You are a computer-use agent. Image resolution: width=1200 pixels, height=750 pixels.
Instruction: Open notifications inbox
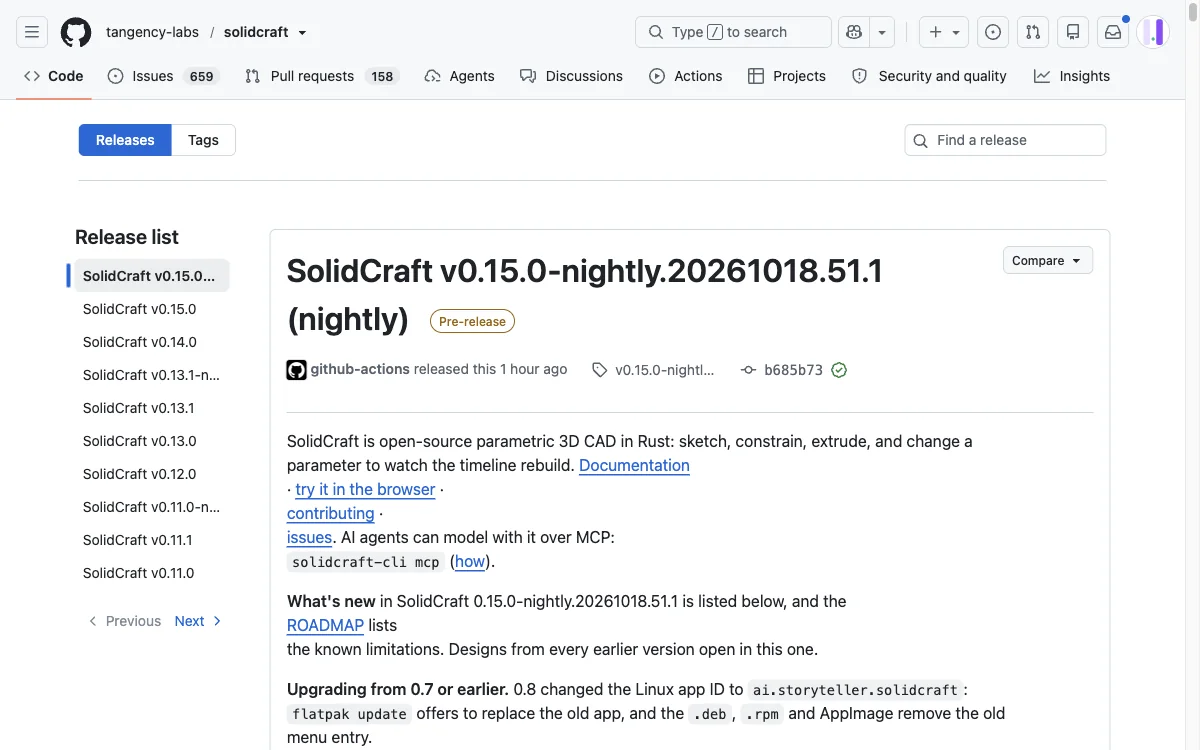coord(1113,32)
